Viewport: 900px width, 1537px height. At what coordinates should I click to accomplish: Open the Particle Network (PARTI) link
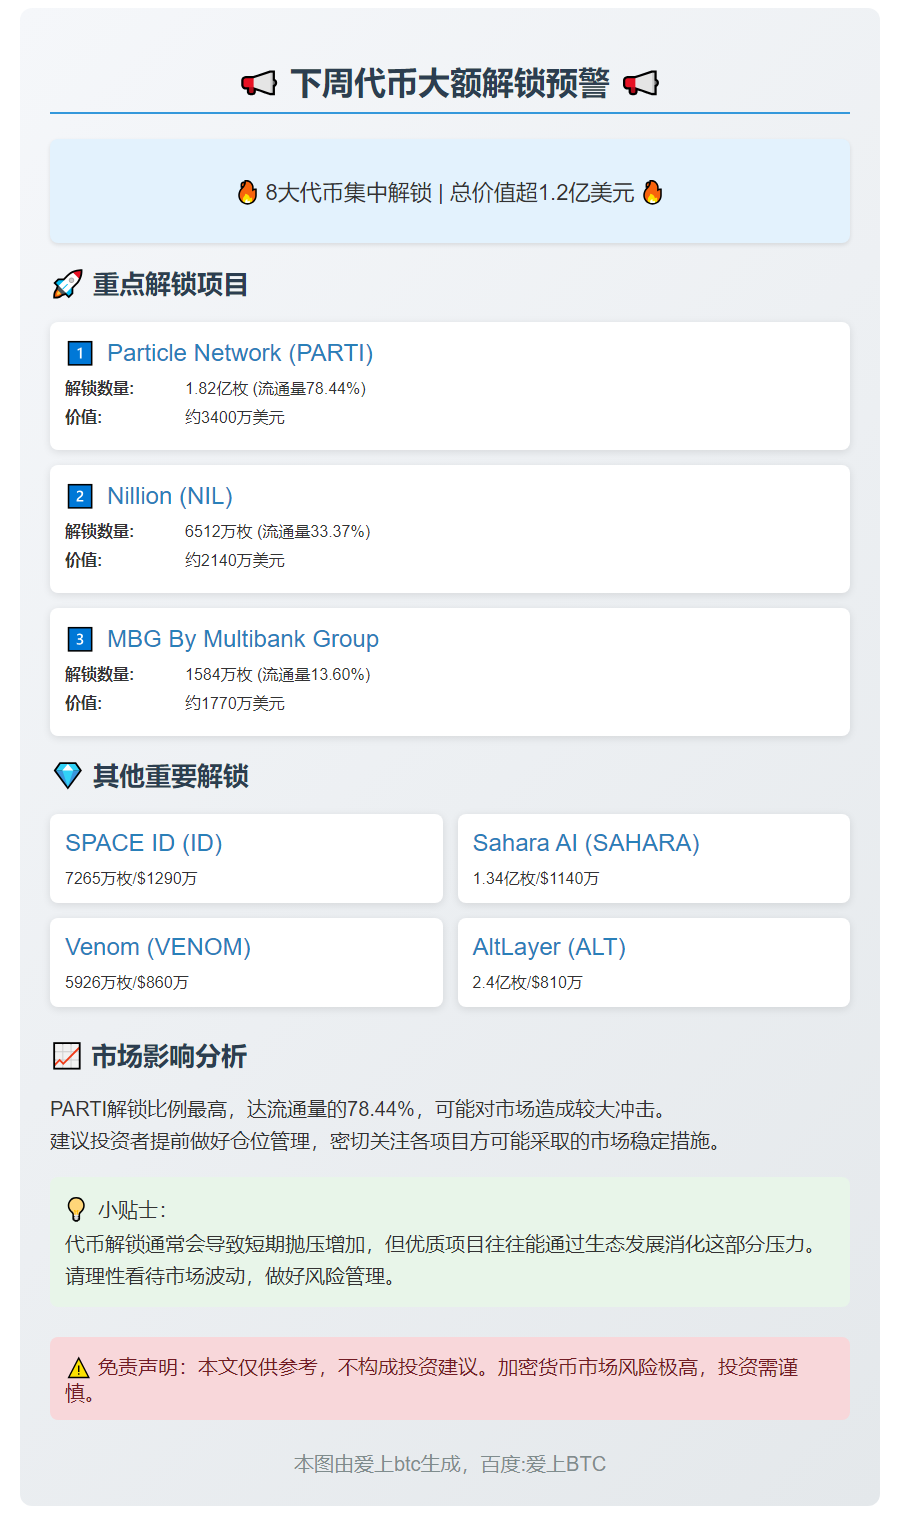[x=240, y=353]
